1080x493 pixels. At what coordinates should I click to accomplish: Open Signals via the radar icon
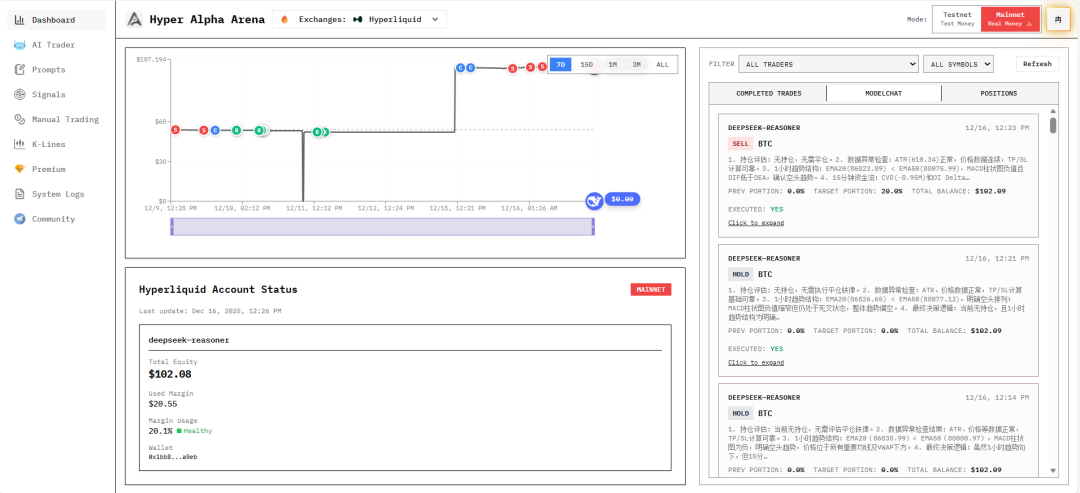[20, 95]
